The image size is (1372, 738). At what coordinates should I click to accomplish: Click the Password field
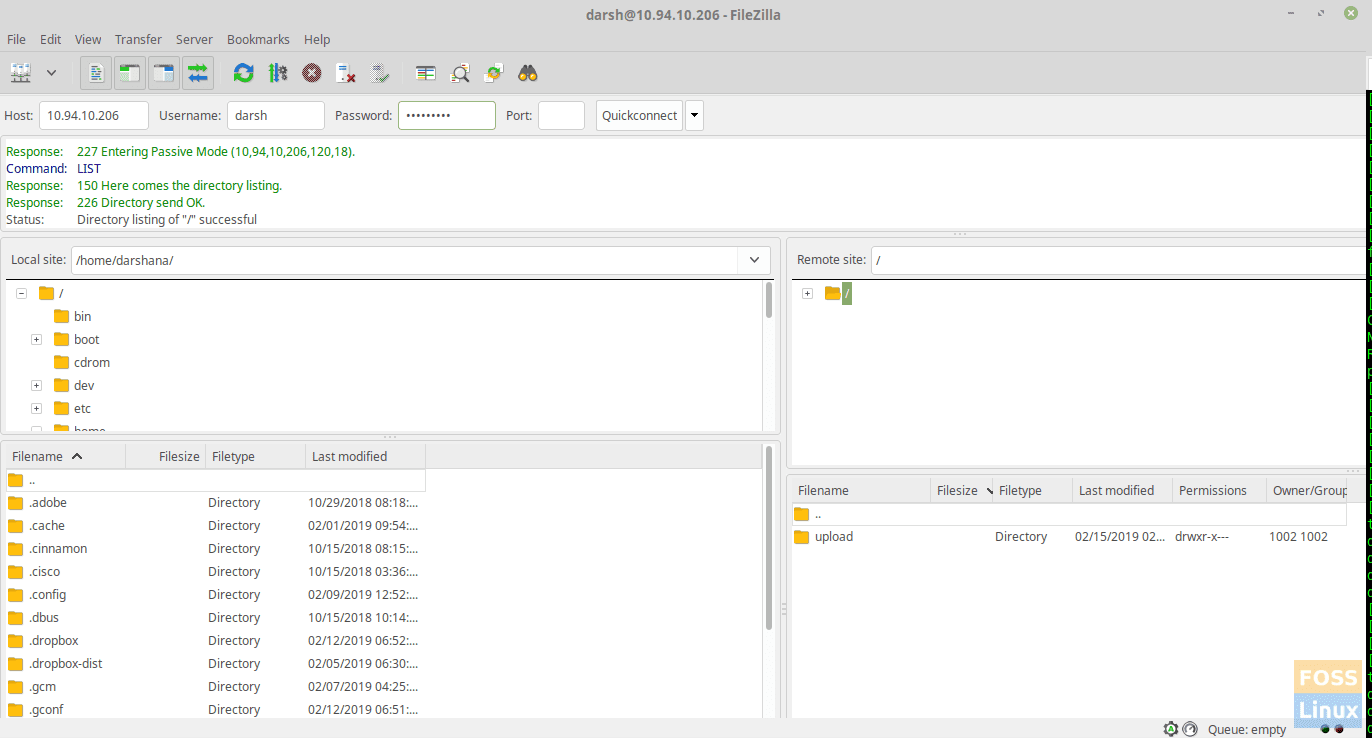(x=447, y=115)
